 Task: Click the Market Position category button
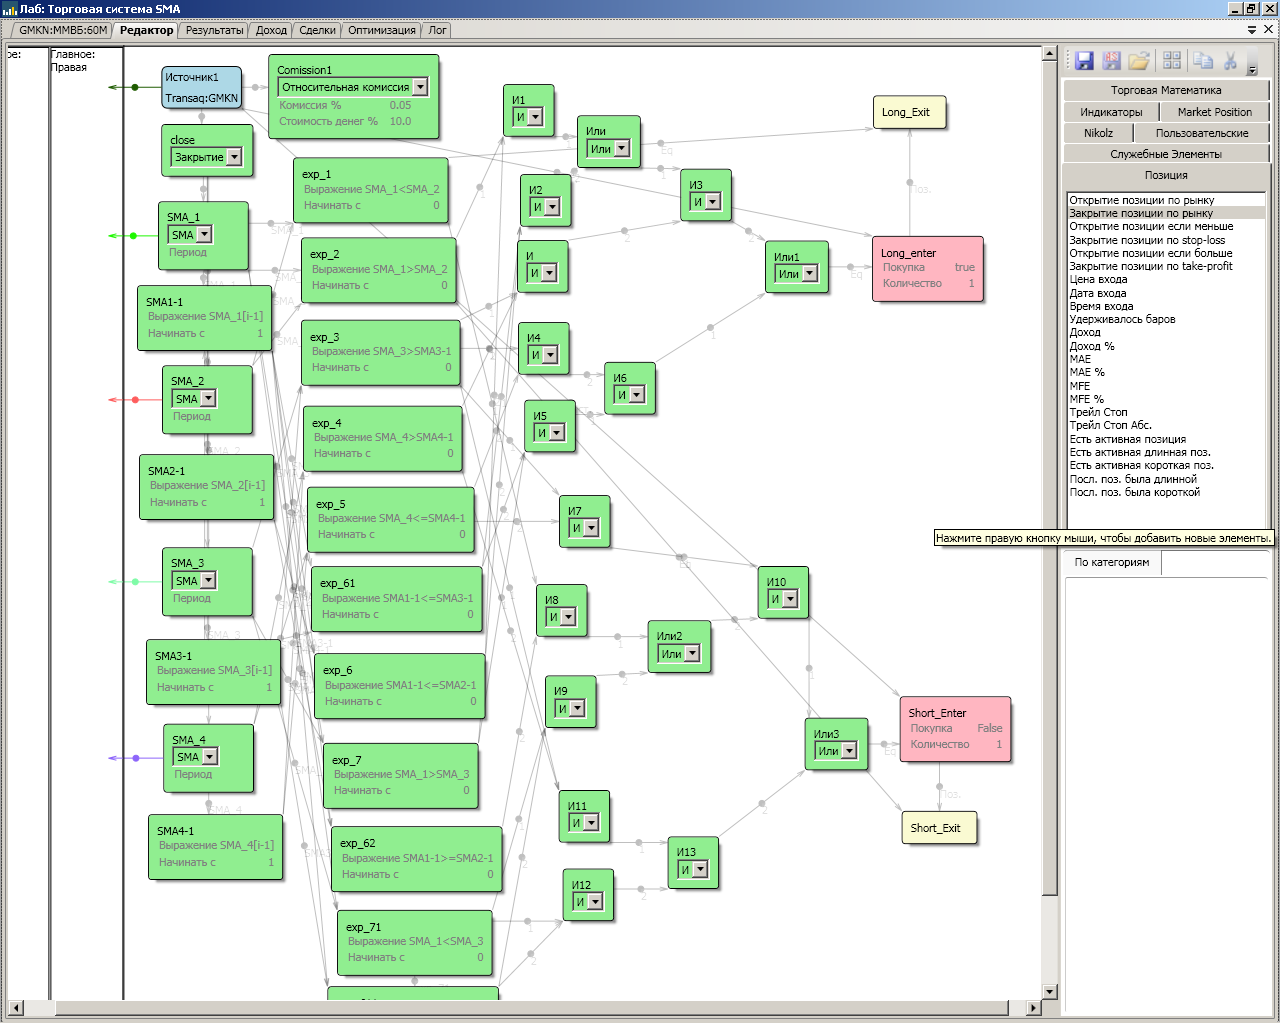pos(1214,112)
